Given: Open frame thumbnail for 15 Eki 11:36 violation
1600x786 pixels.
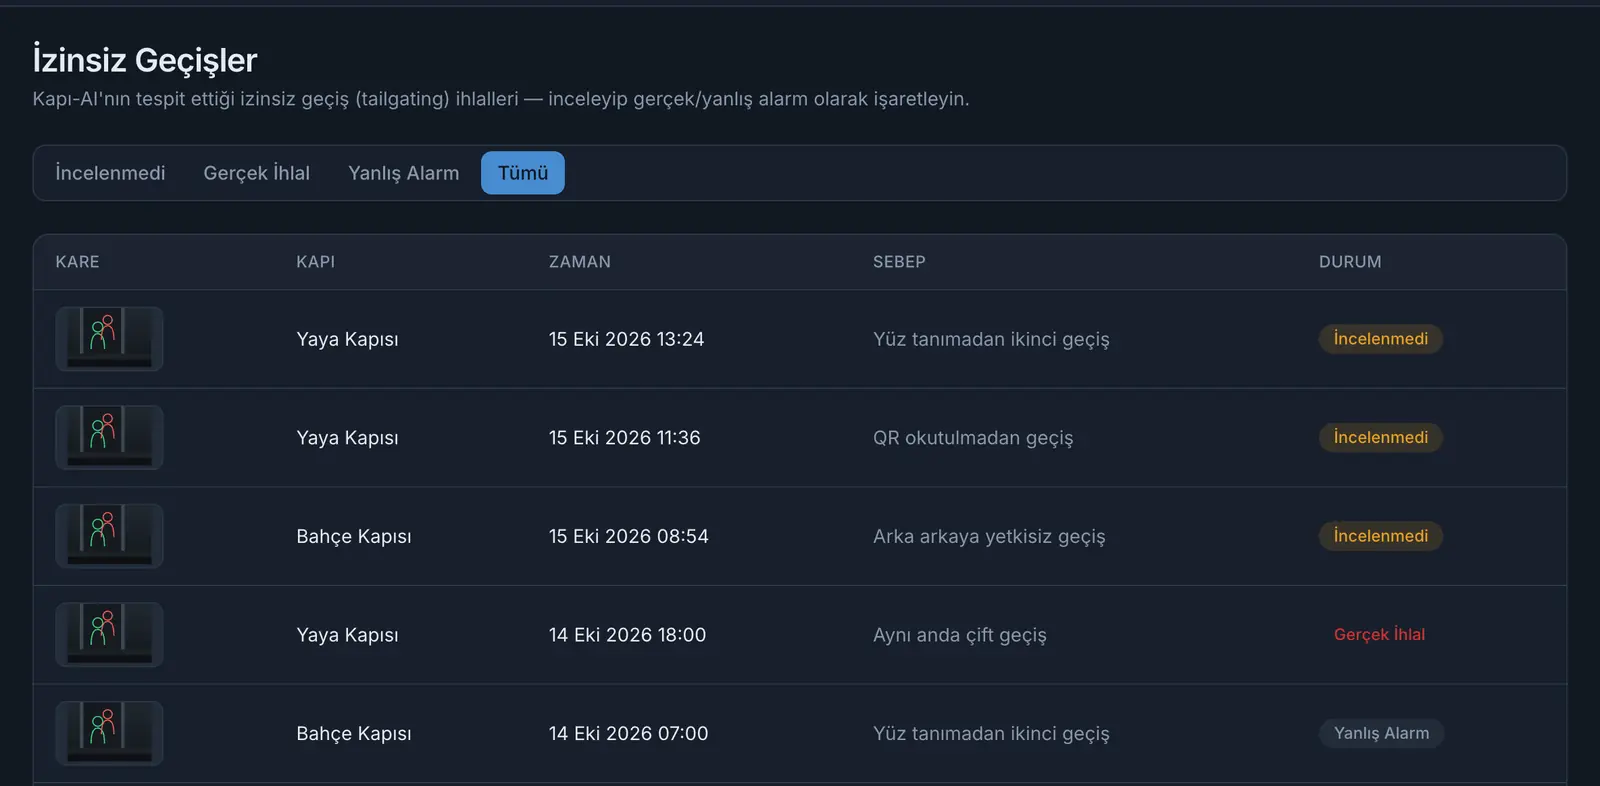Looking at the screenshot, I should tap(109, 437).
